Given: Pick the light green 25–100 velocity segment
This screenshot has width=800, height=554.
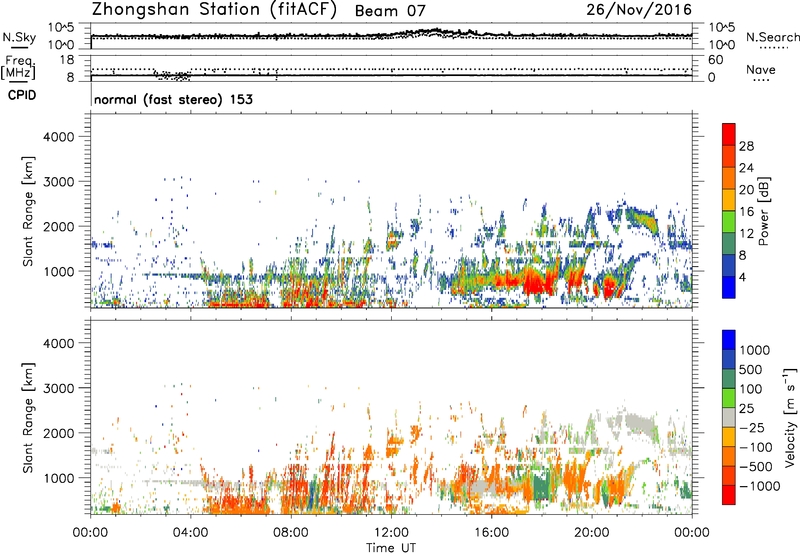Looking at the screenshot, I should point(729,398).
